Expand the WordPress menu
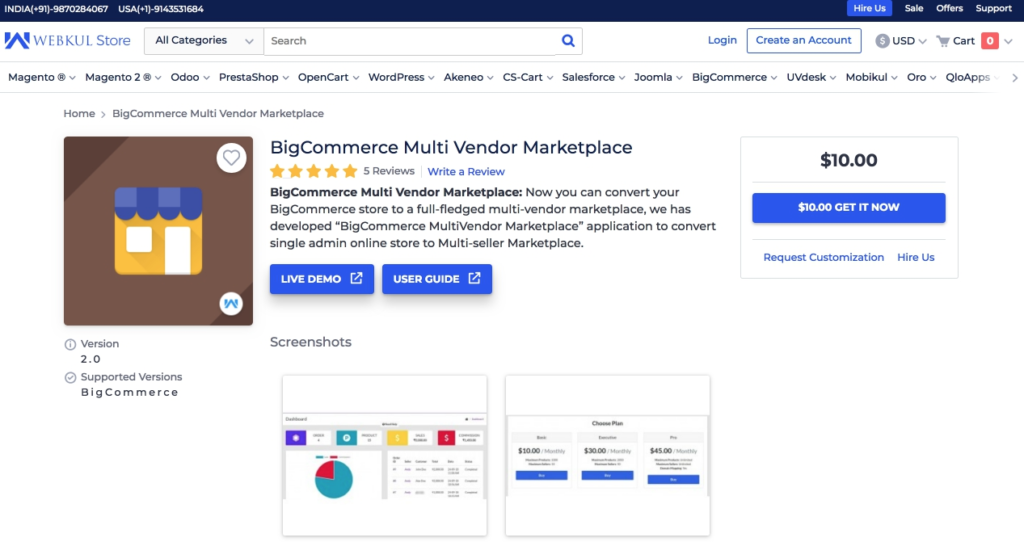1024x542 pixels. (x=401, y=77)
